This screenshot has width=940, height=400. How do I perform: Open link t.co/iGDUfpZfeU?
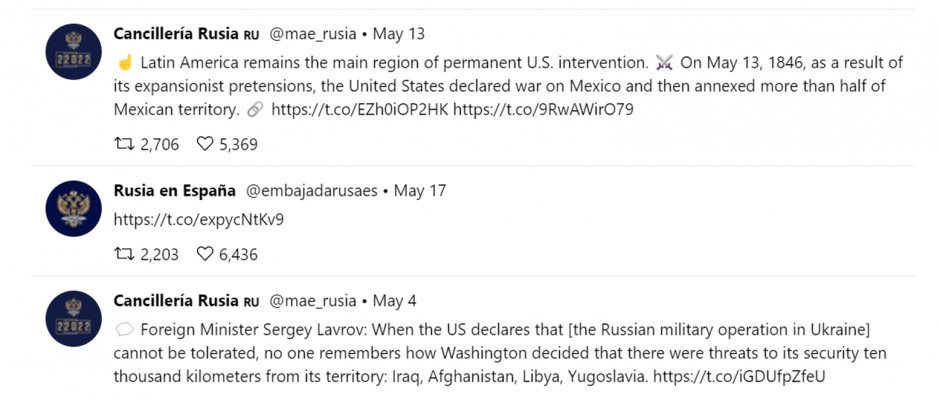(x=739, y=377)
